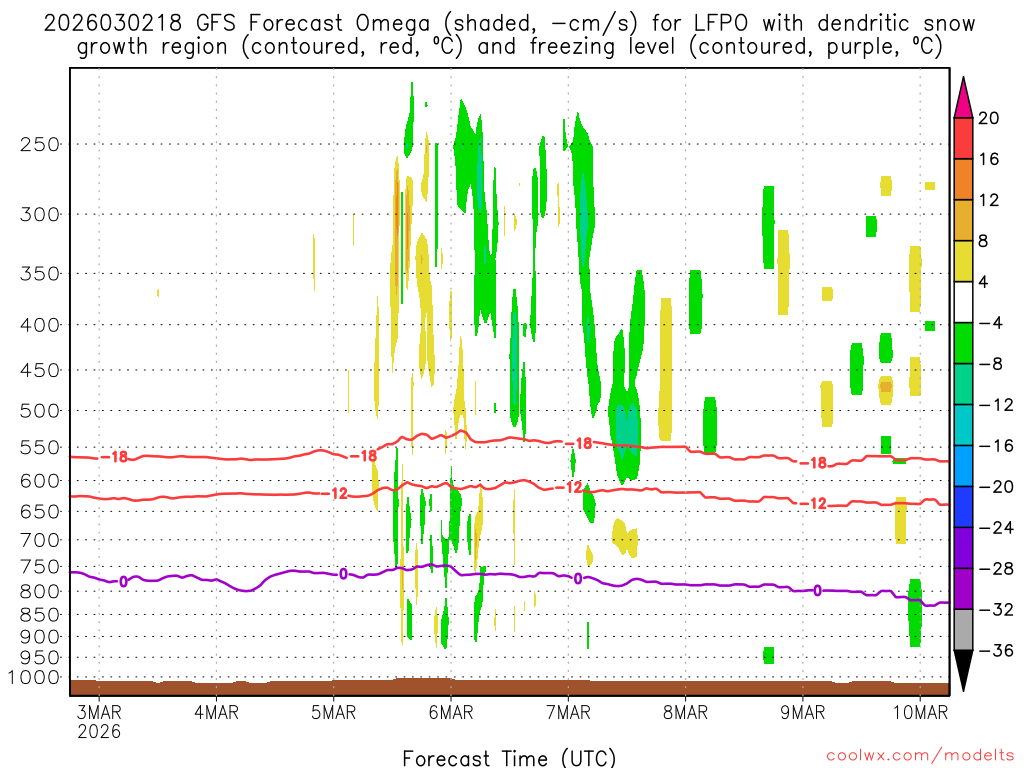Viewport: 1024px width, 768px height.
Task: Click the gray -32 to -36 colorbar segment
Action: click(963, 630)
